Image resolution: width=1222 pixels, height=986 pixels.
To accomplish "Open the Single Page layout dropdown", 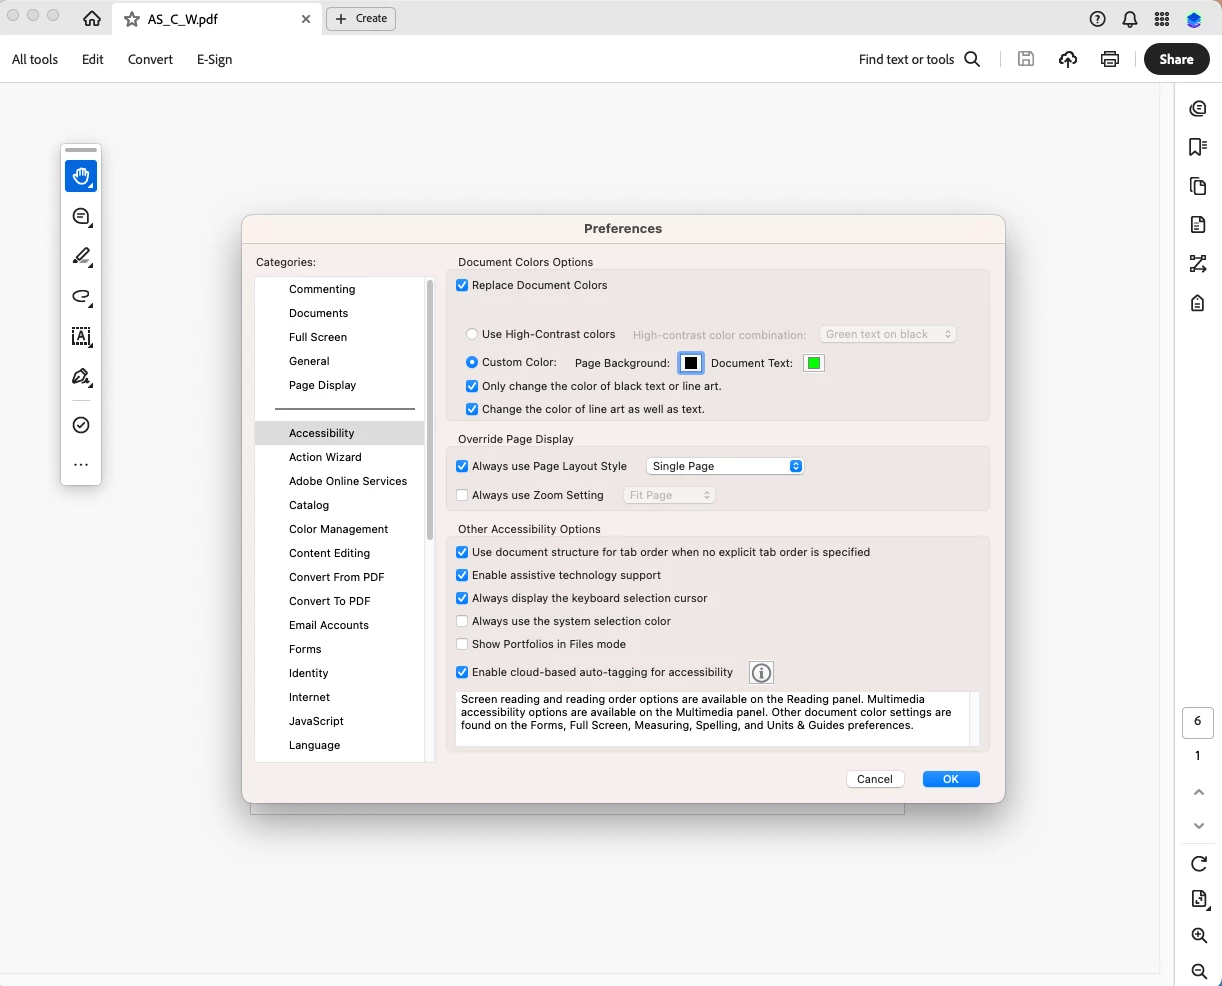I will click(x=725, y=466).
